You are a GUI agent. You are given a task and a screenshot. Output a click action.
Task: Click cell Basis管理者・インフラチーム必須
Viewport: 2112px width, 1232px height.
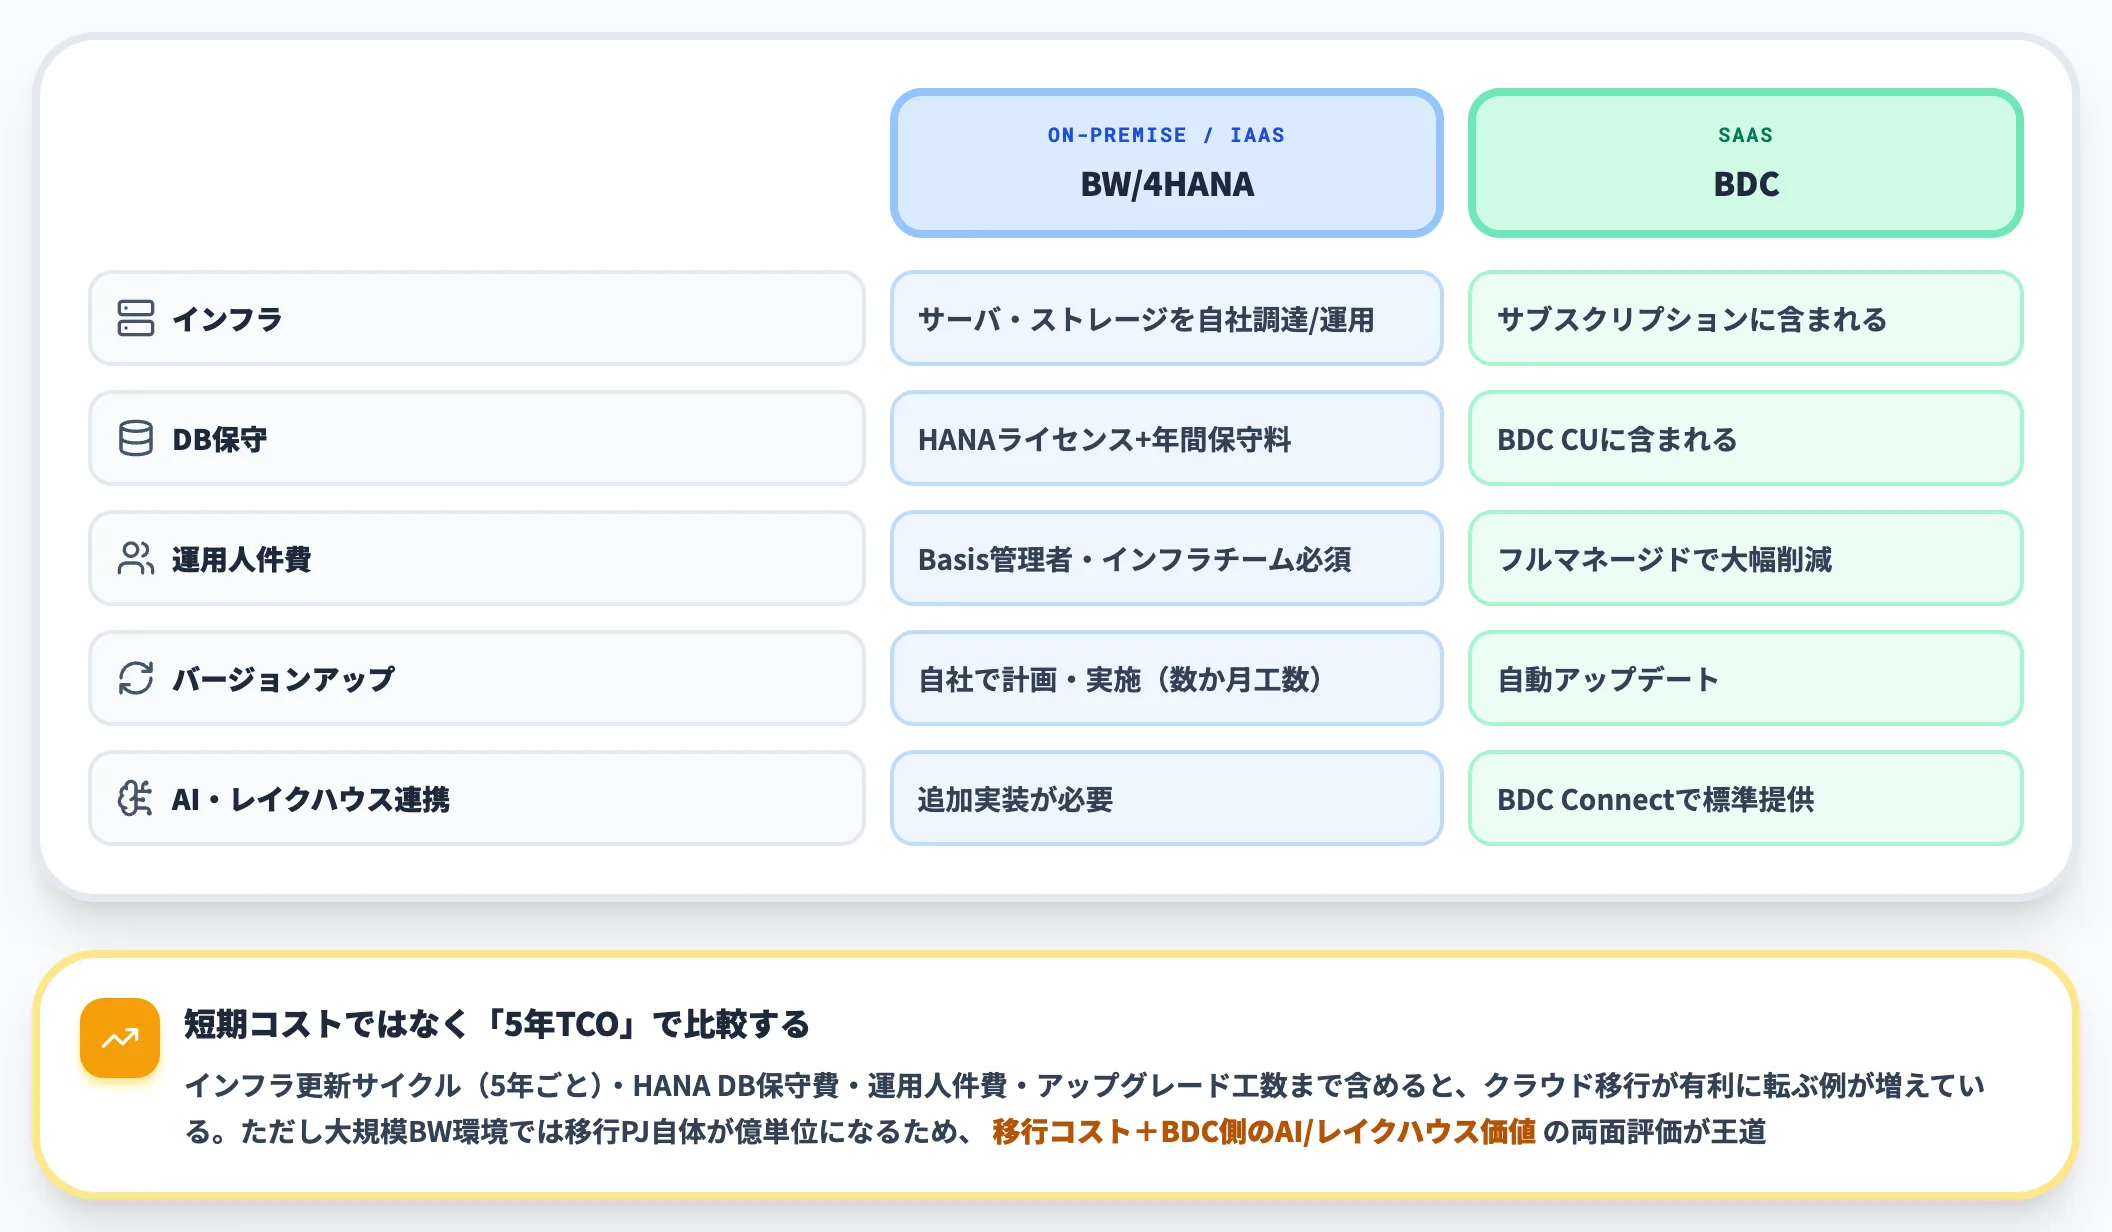point(1166,558)
